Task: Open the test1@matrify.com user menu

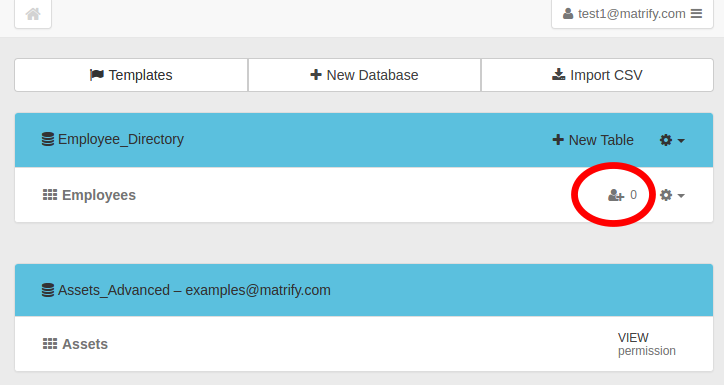Action: point(632,14)
